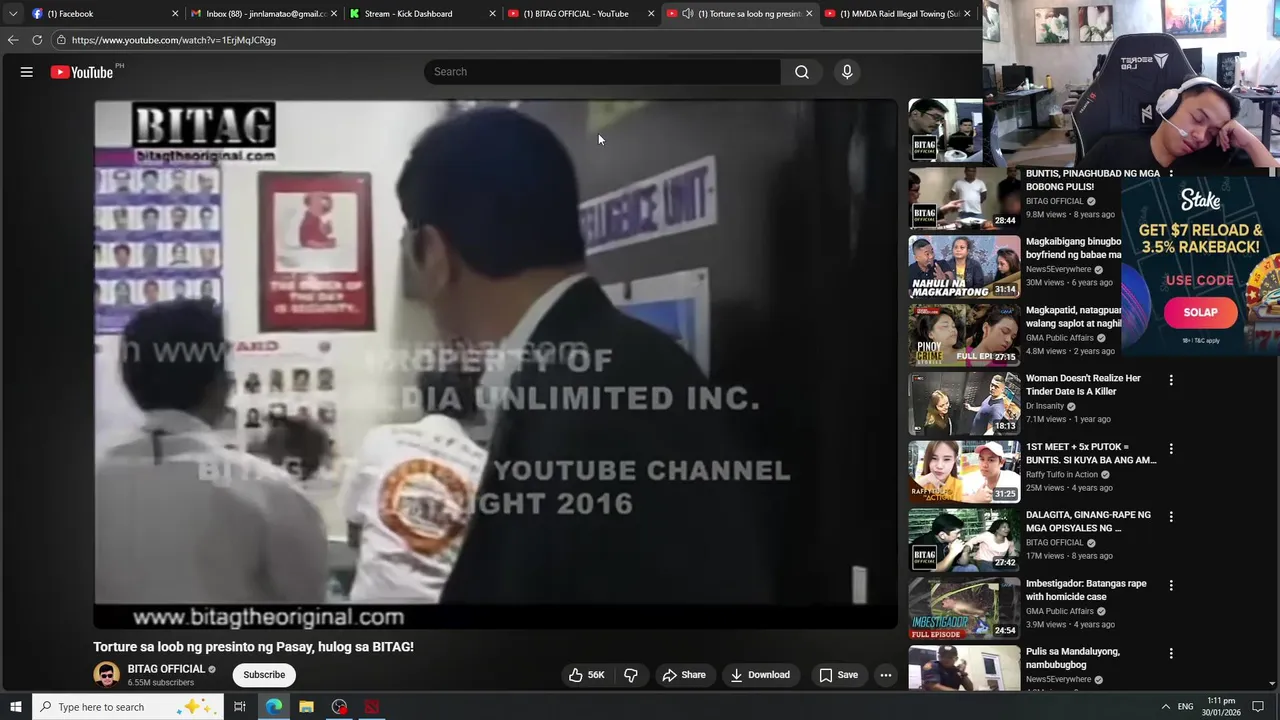The height and width of the screenshot is (720, 1280).
Task: Open Pinoy Crime Magkapatid video thumbnail
Action: [964, 335]
